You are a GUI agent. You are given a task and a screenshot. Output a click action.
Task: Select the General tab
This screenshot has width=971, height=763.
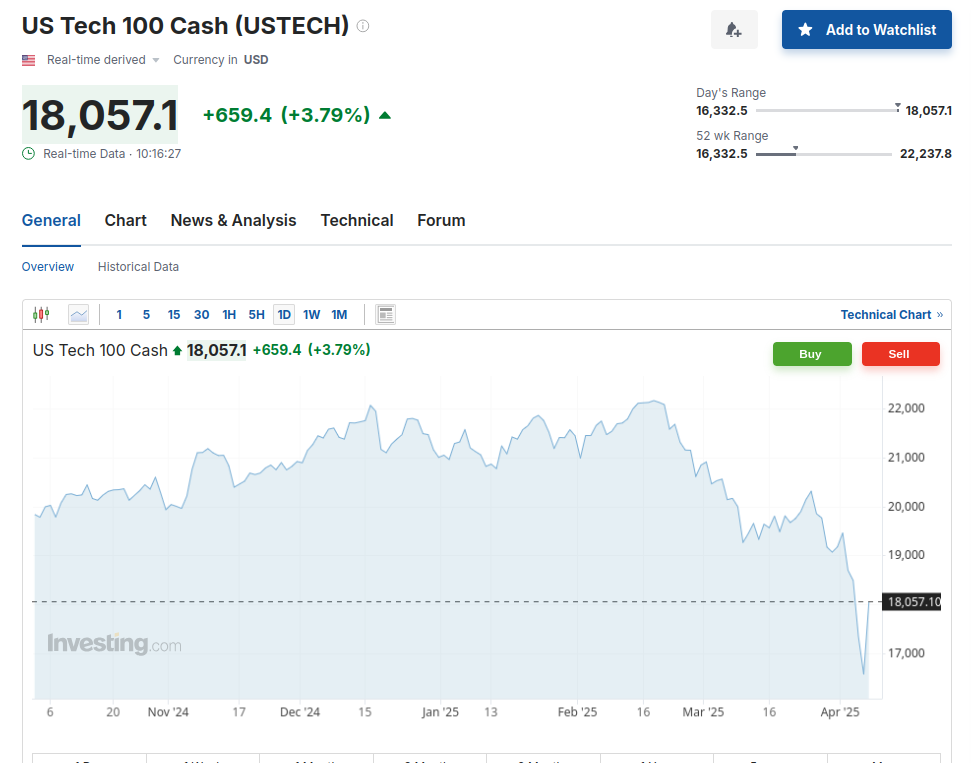pyautogui.click(x=51, y=220)
